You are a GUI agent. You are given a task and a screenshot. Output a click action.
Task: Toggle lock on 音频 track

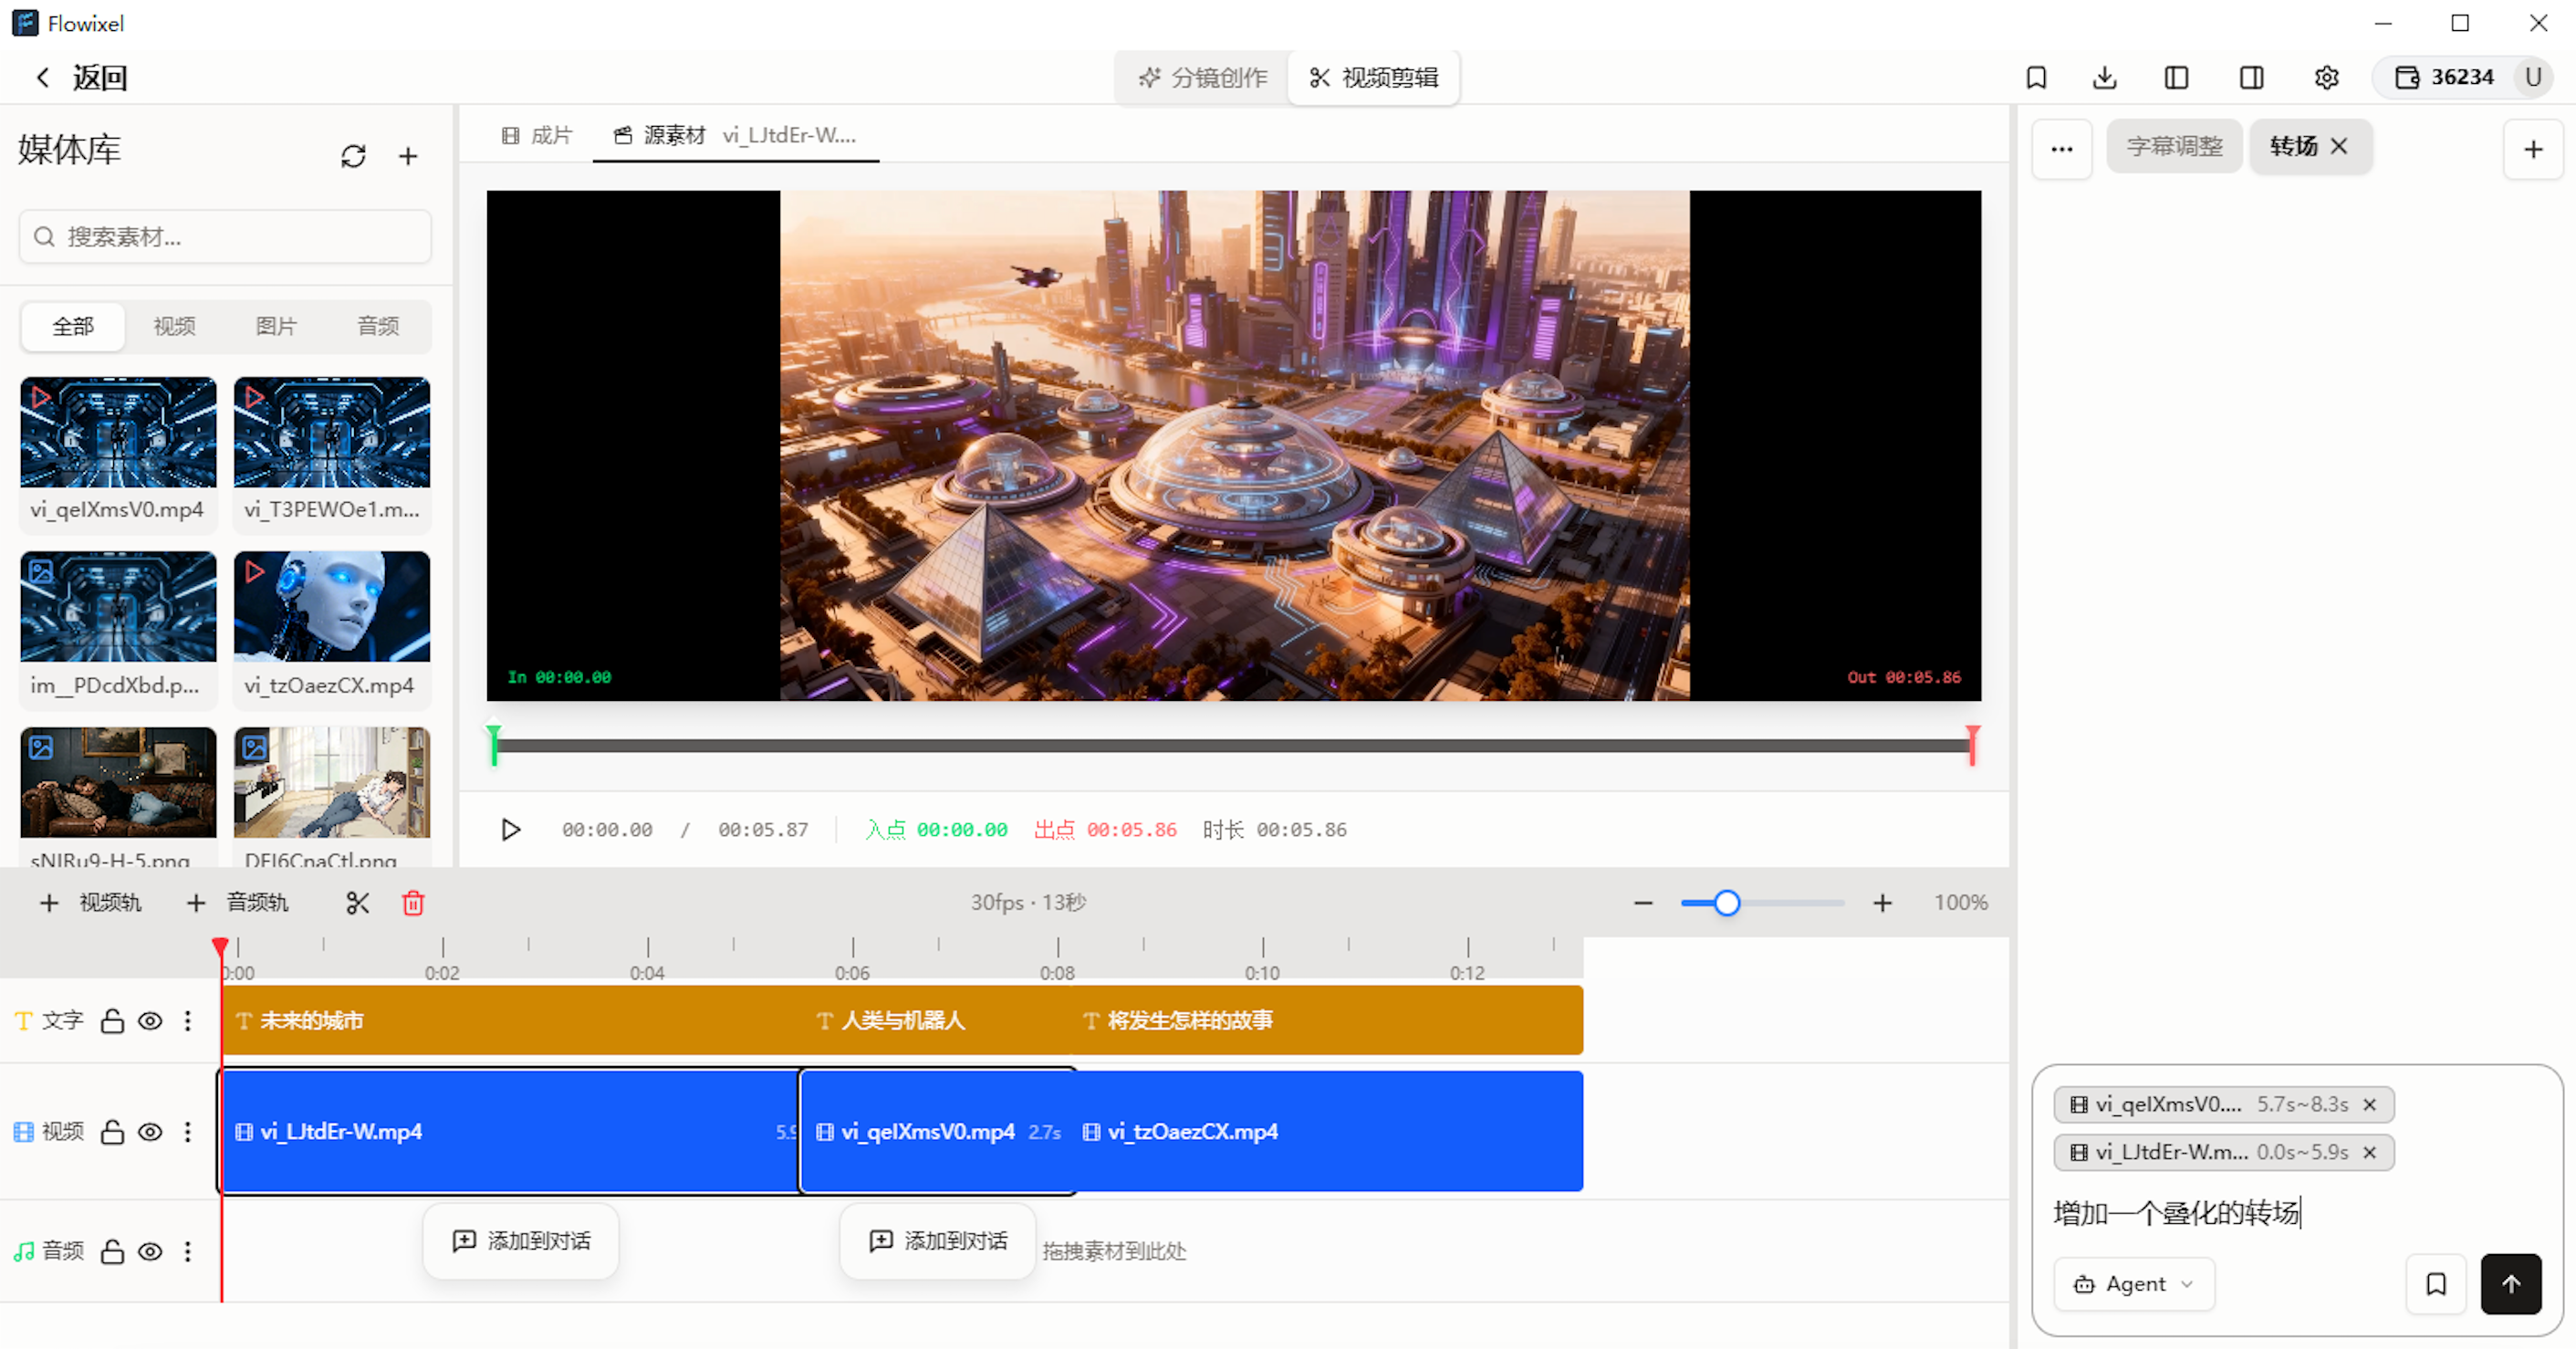(112, 1252)
